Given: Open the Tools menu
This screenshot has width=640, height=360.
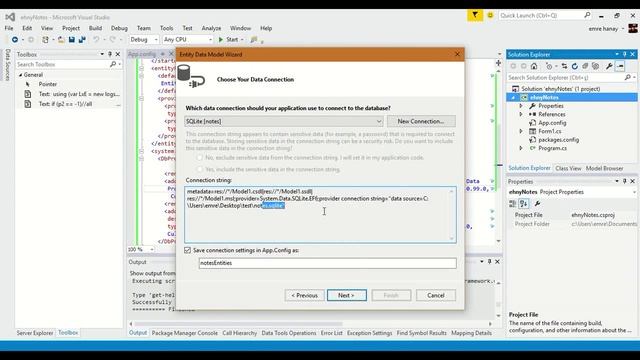Looking at the screenshot, I should pos(167,28).
